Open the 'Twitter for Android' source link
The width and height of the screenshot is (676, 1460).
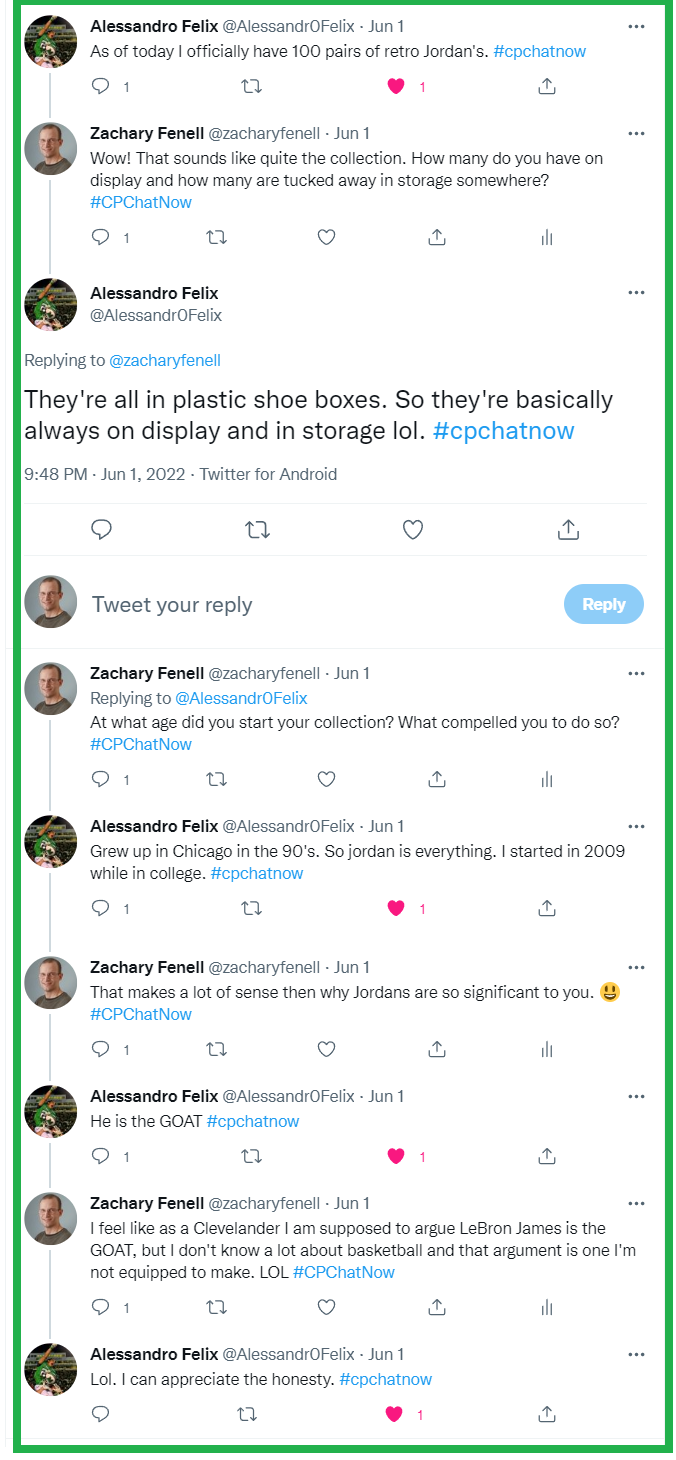click(268, 474)
